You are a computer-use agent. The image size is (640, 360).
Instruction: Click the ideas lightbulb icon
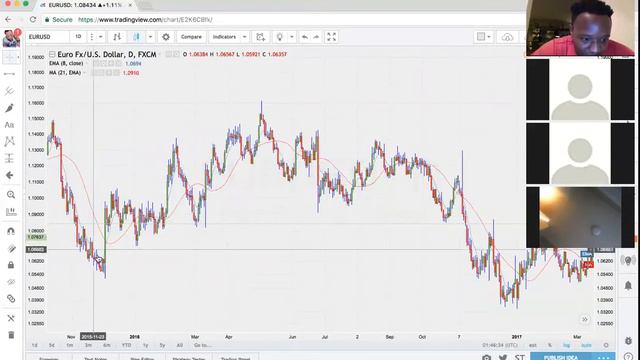280,37
